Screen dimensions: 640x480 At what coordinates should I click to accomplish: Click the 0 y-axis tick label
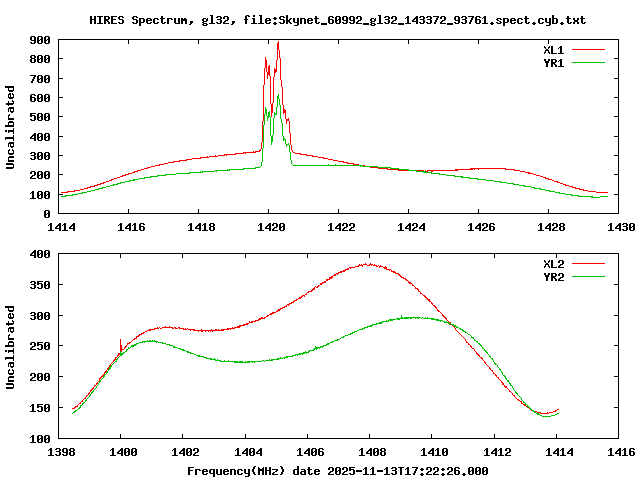point(47,214)
